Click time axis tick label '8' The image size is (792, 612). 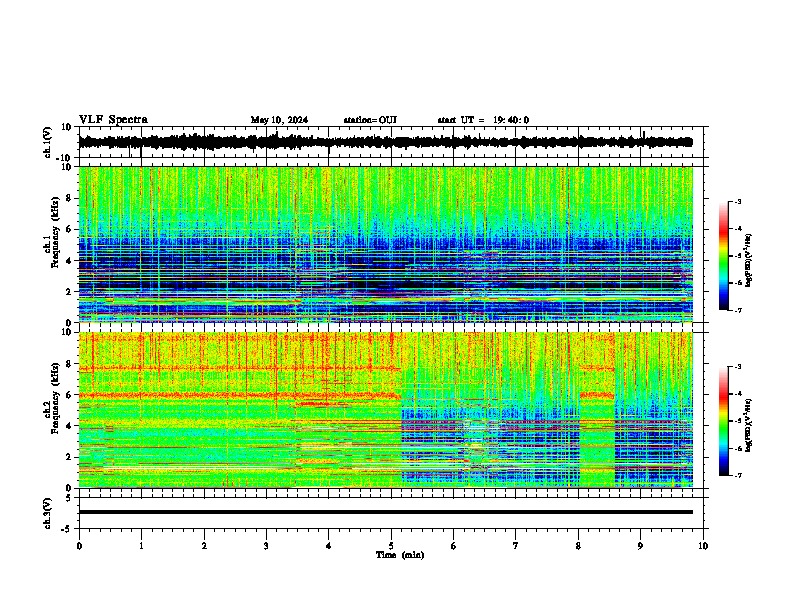pos(578,546)
